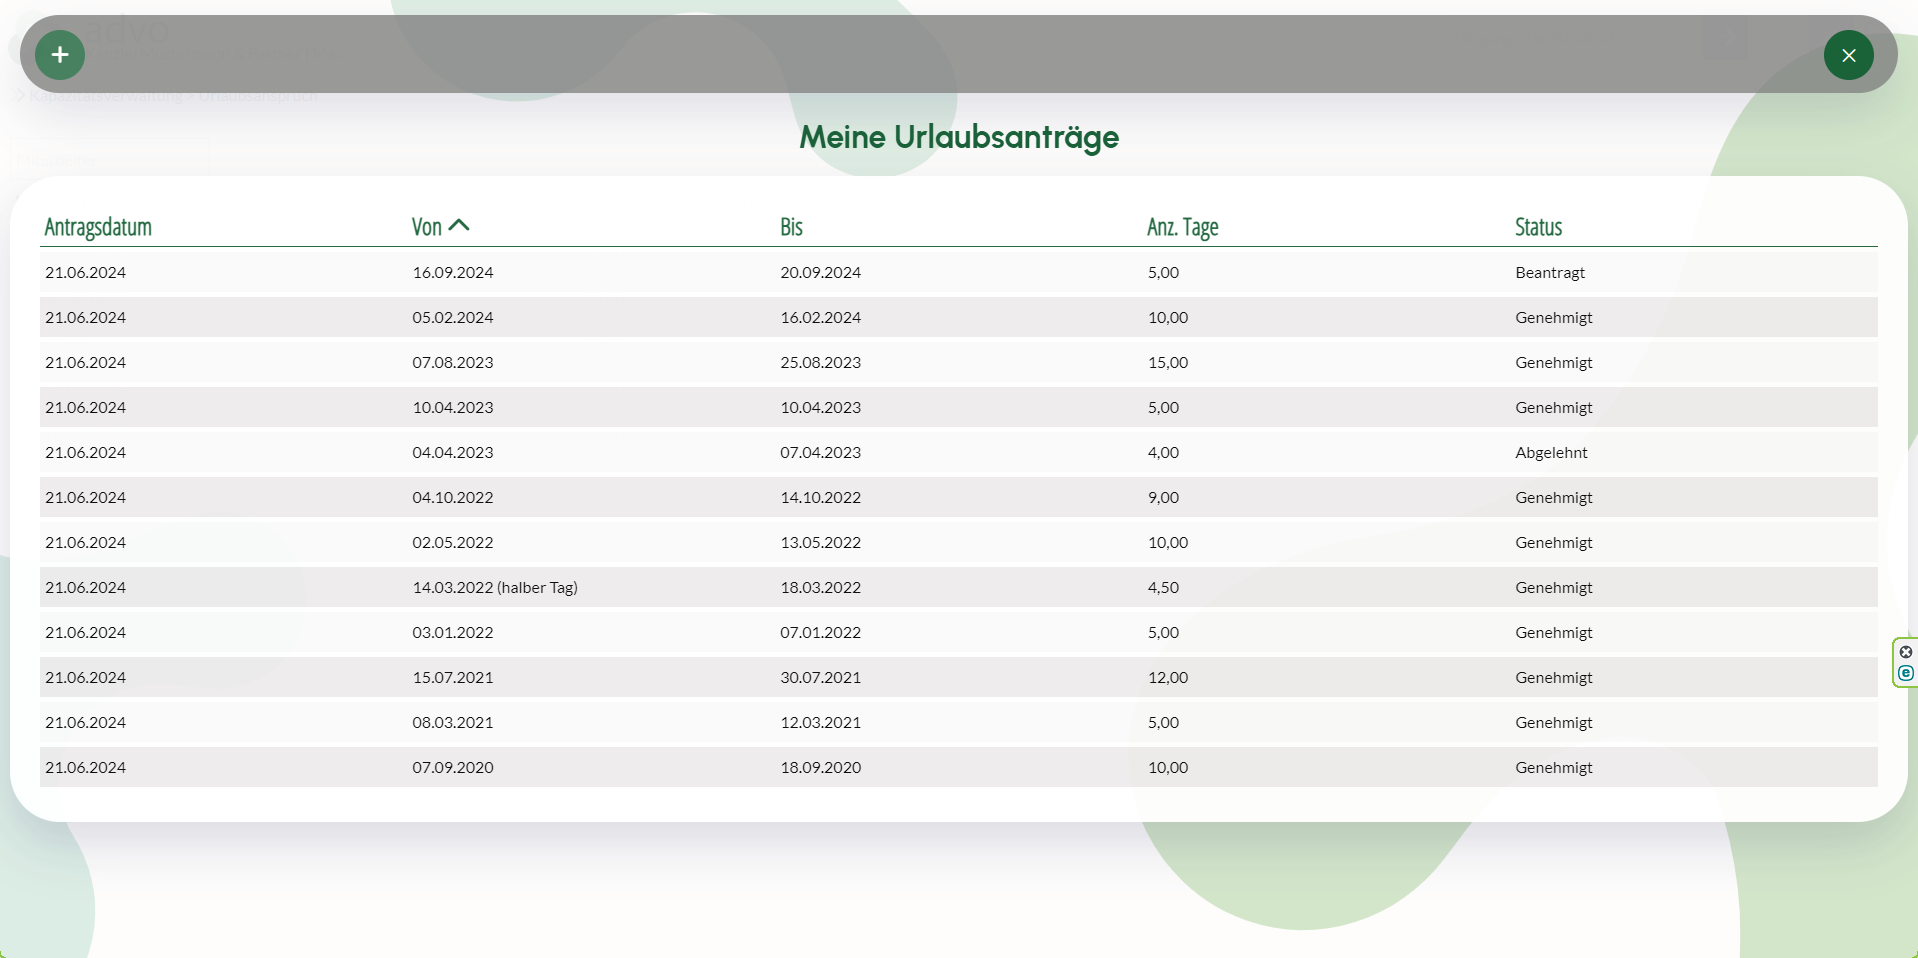Sort table by Anz. Tage column

pos(1182,227)
